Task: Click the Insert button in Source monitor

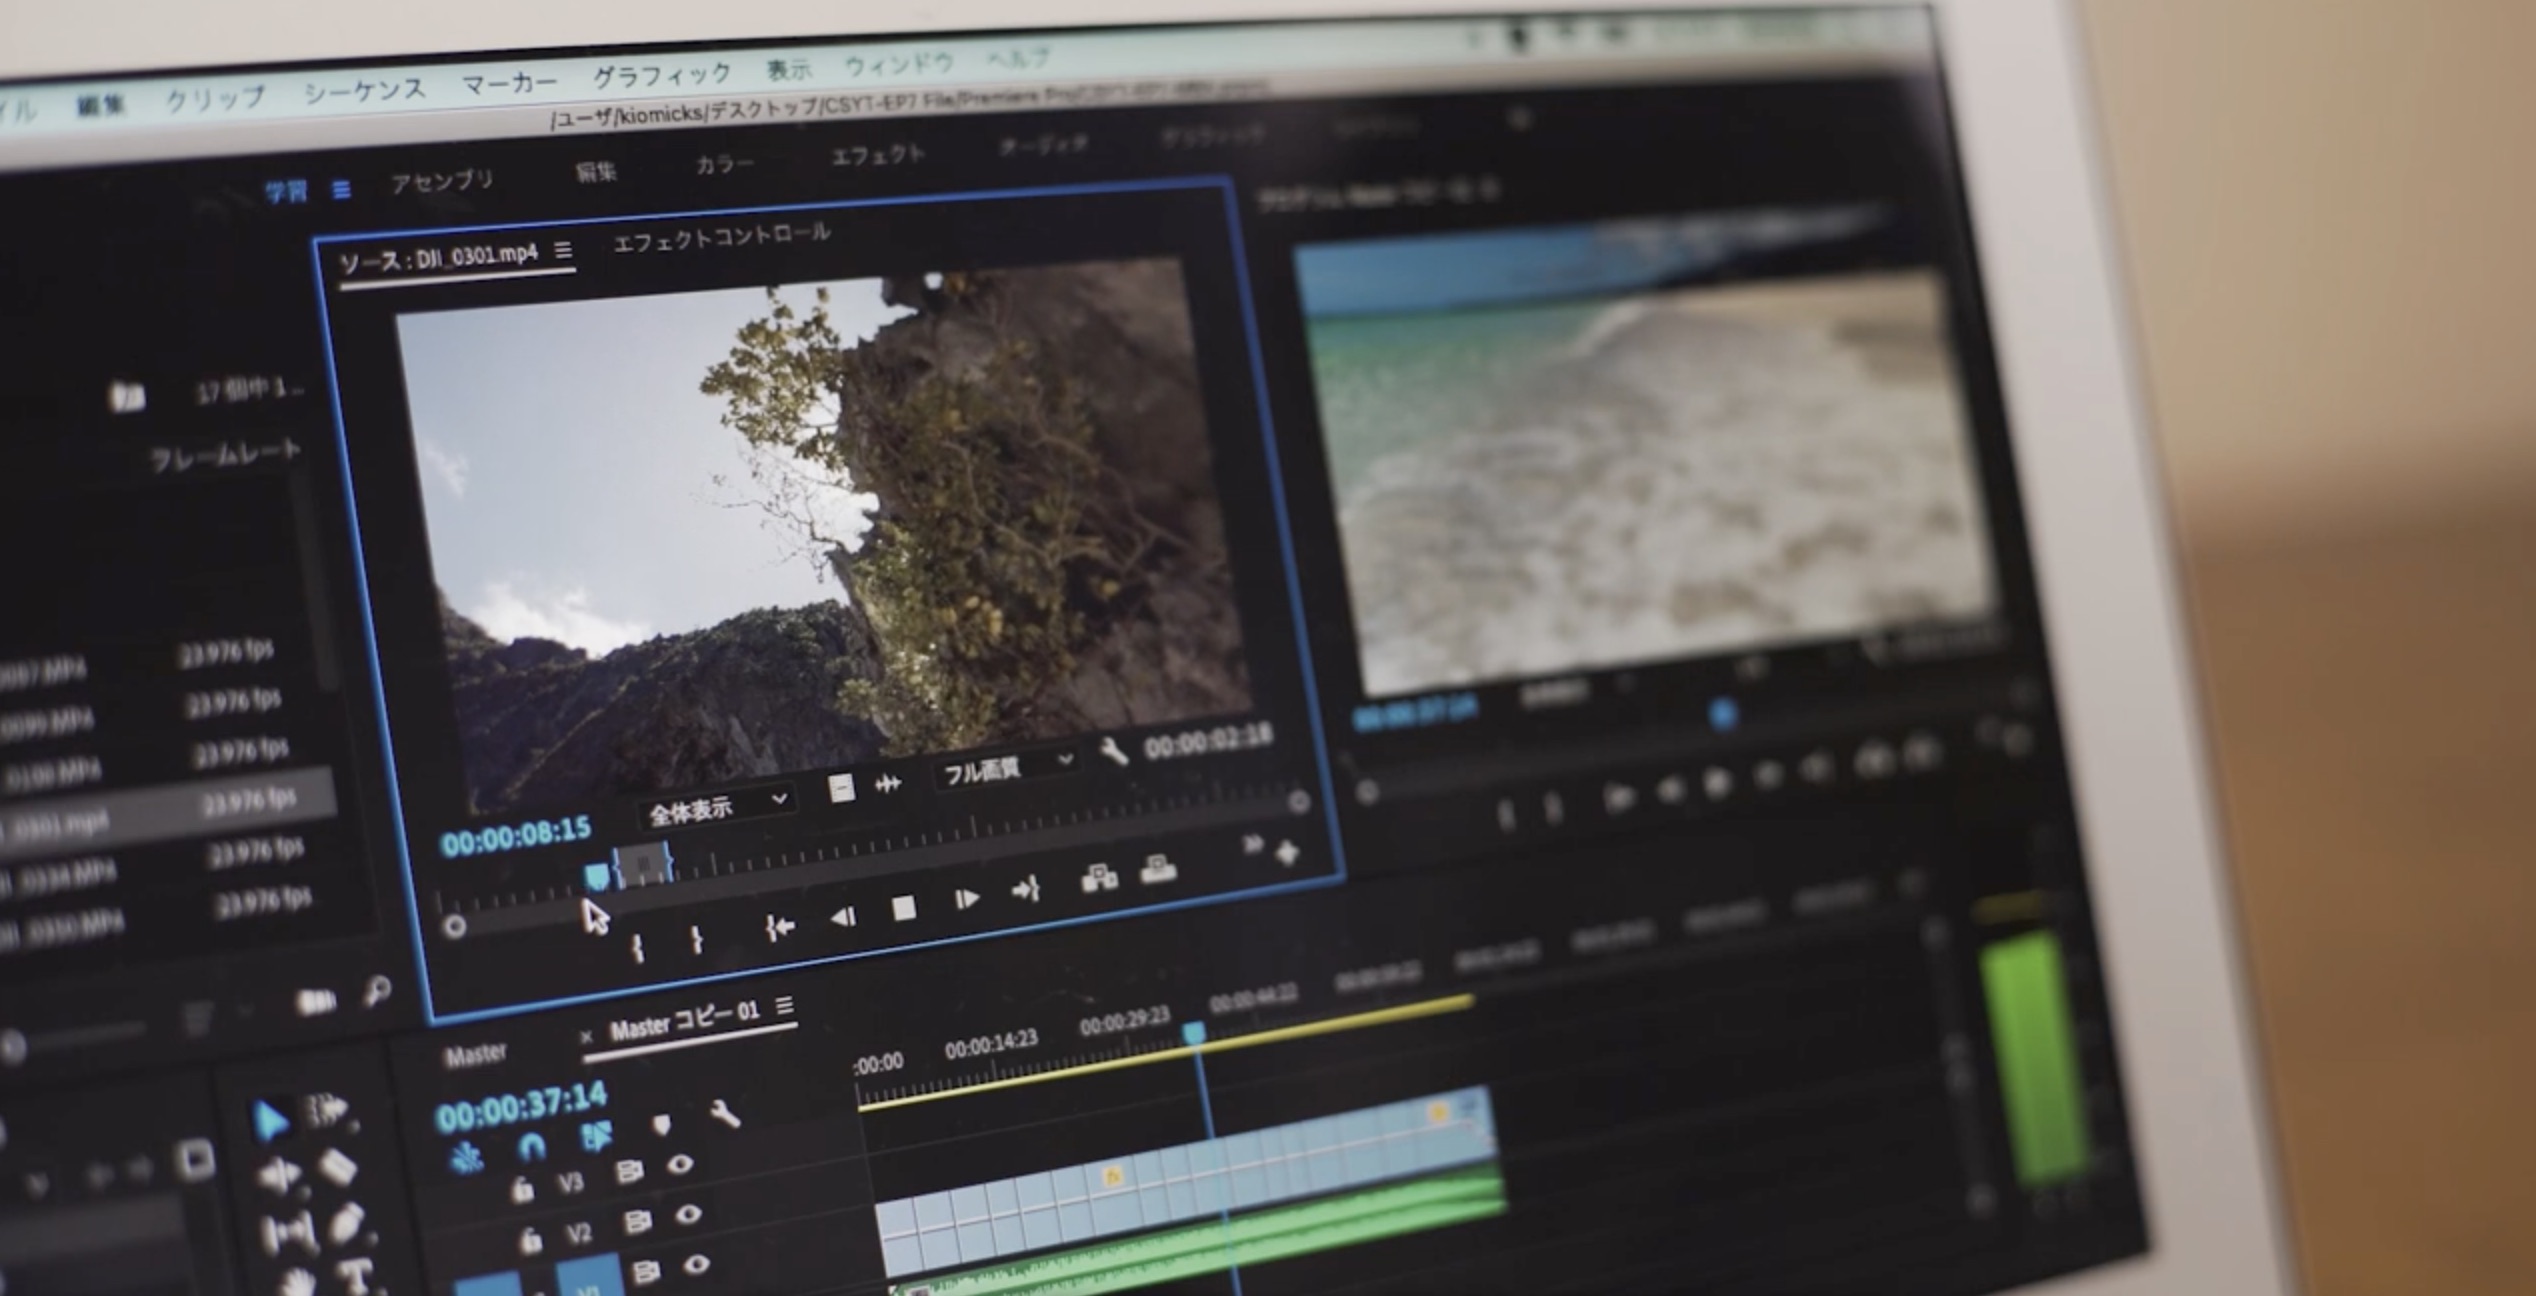Action: click(x=1099, y=878)
